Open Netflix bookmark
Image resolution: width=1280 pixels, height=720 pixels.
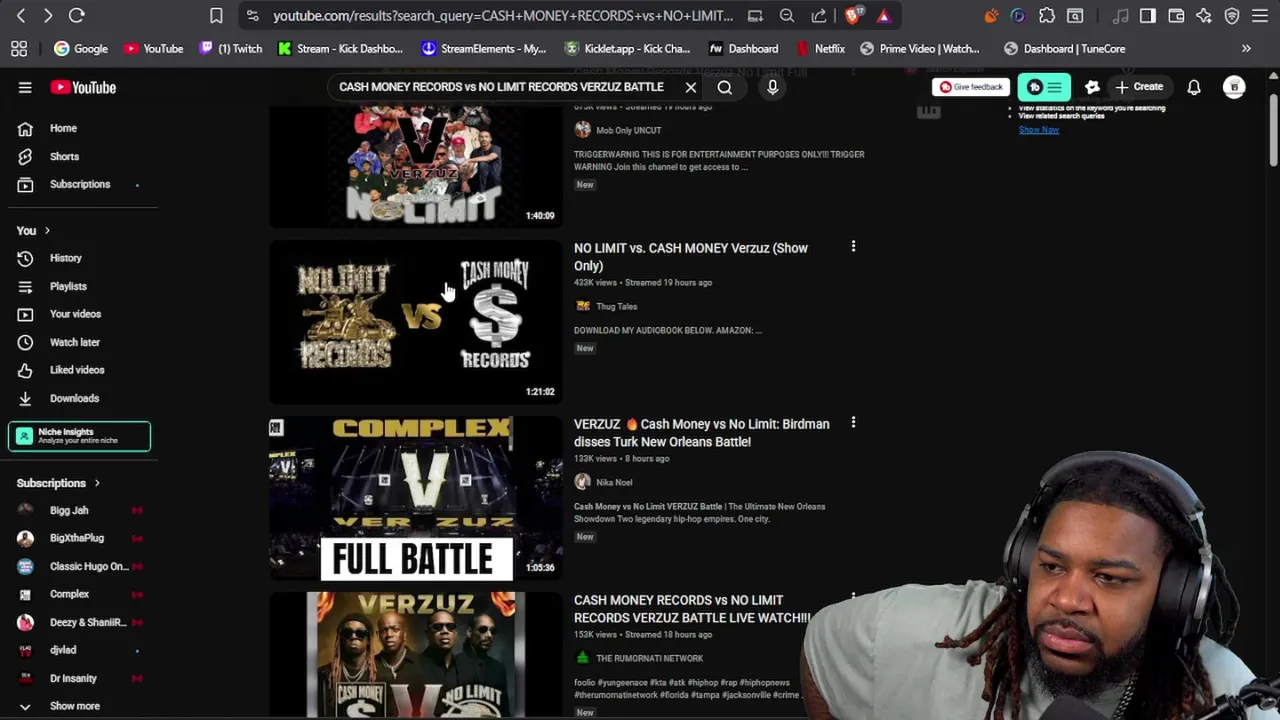pyautogui.click(x=820, y=48)
